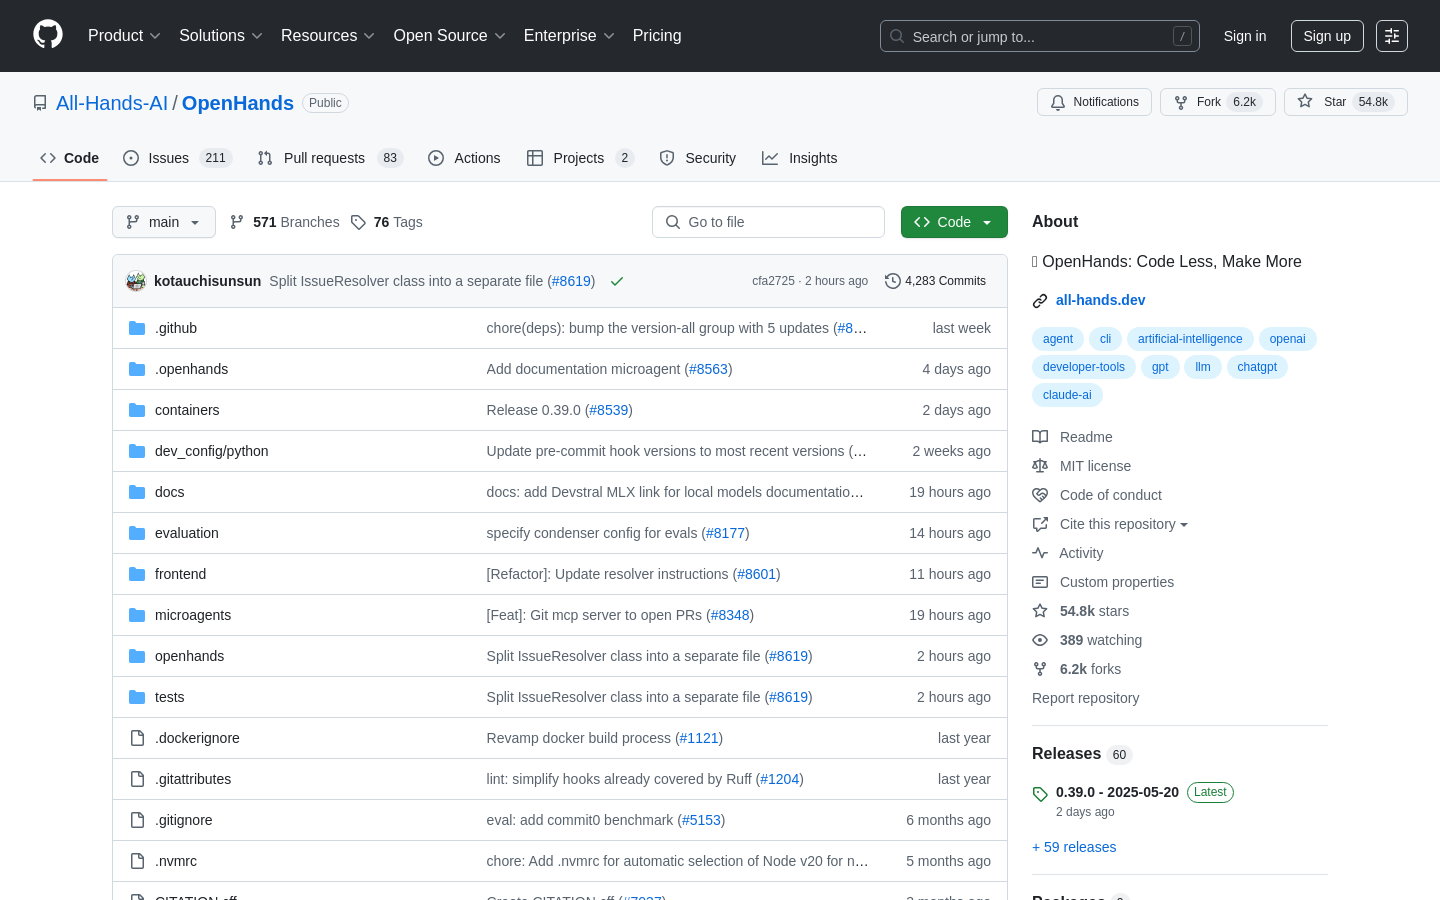1440x900 pixels.
Task: Click kotauchisunsun's avatar image
Action: coord(136,281)
